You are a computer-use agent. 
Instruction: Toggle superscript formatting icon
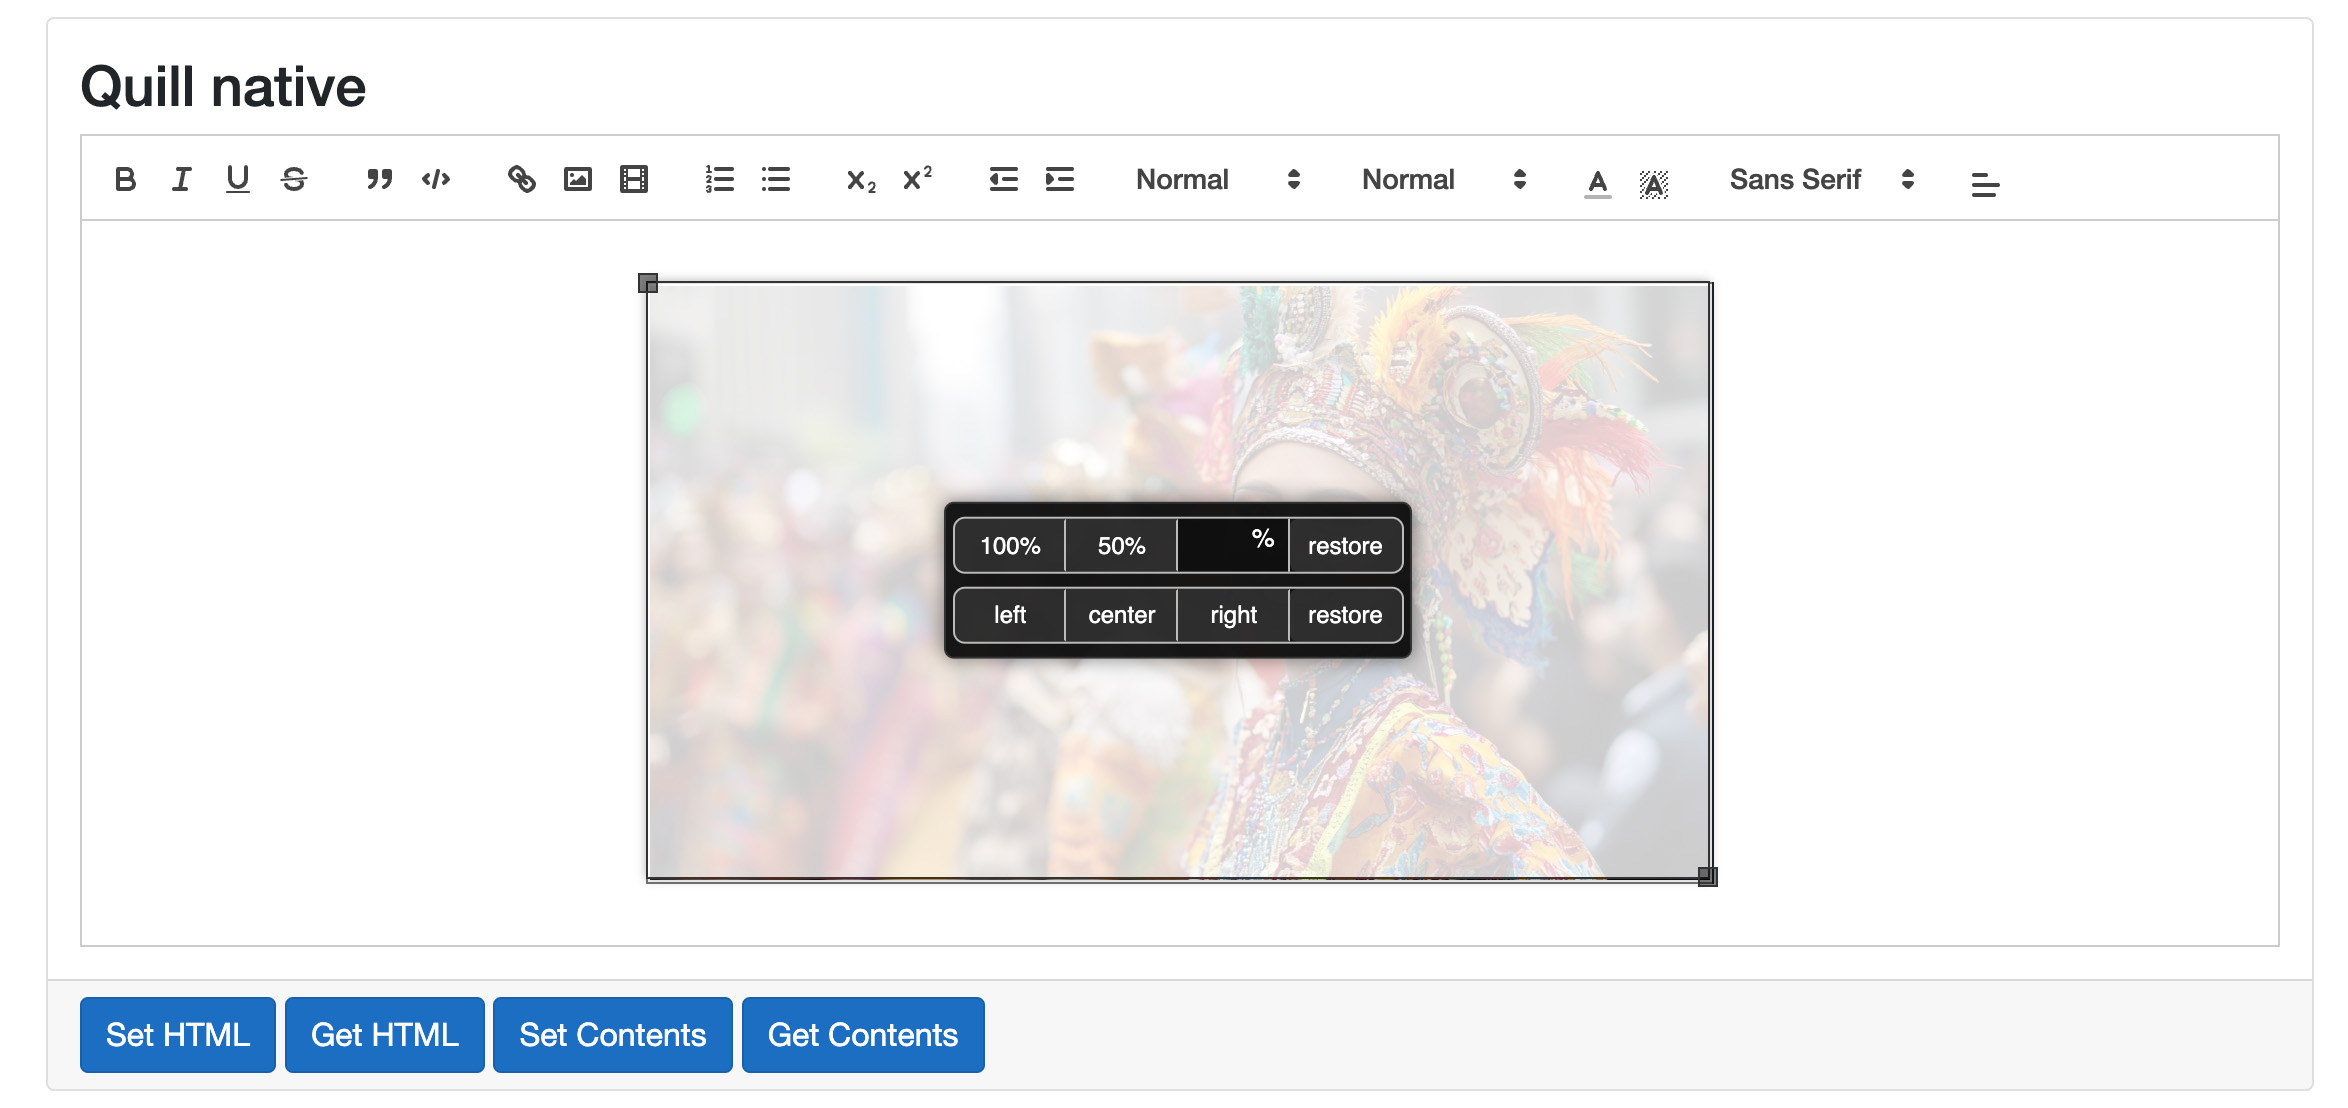[918, 178]
